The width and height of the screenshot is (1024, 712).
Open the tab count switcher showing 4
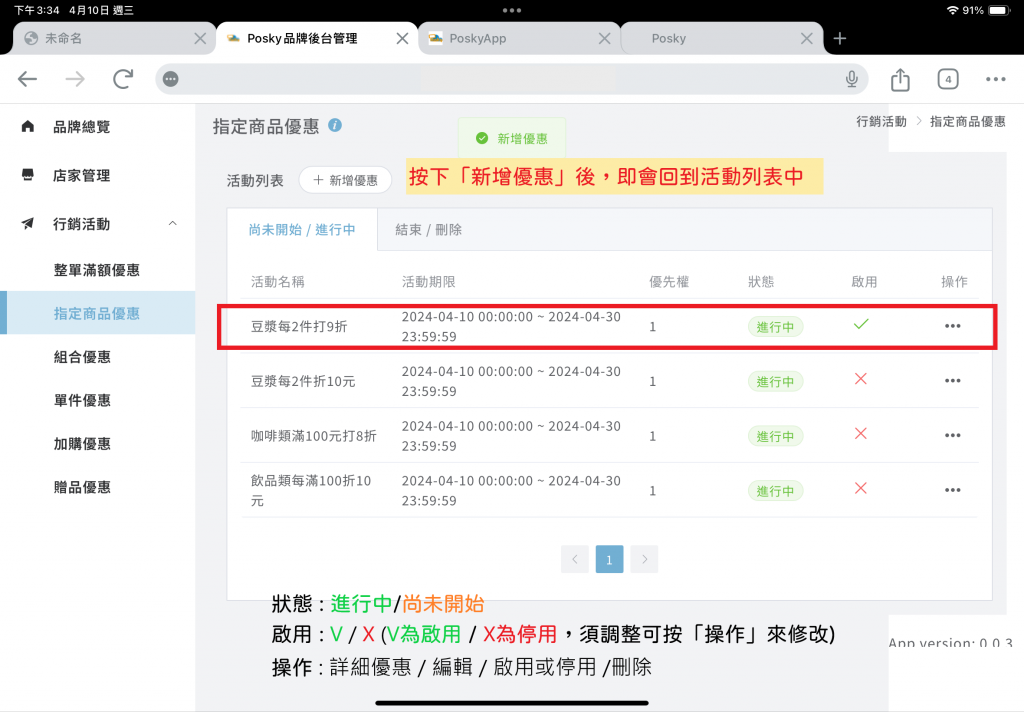(948, 79)
